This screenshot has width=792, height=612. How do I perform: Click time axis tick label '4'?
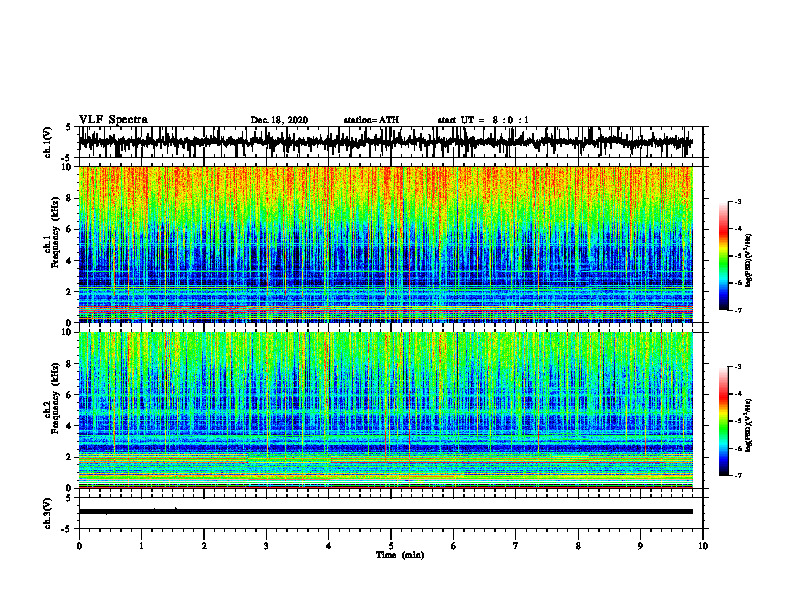[329, 546]
